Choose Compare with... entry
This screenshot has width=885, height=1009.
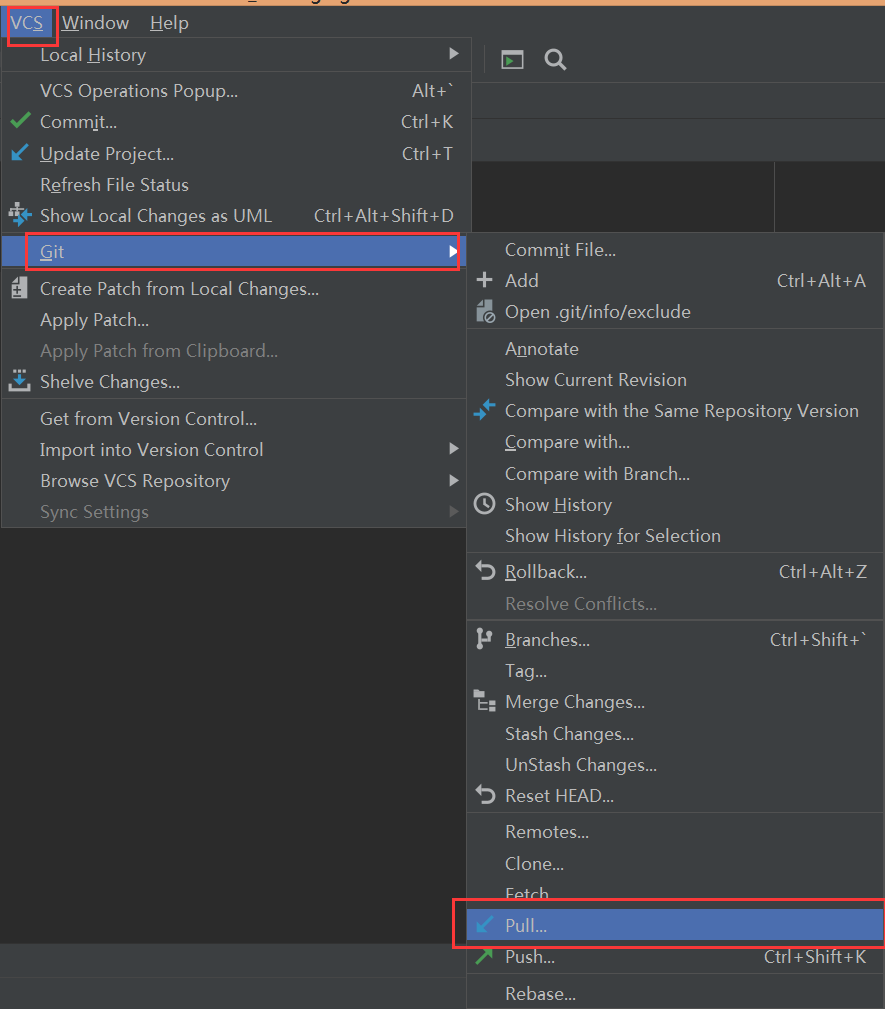coord(675,442)
